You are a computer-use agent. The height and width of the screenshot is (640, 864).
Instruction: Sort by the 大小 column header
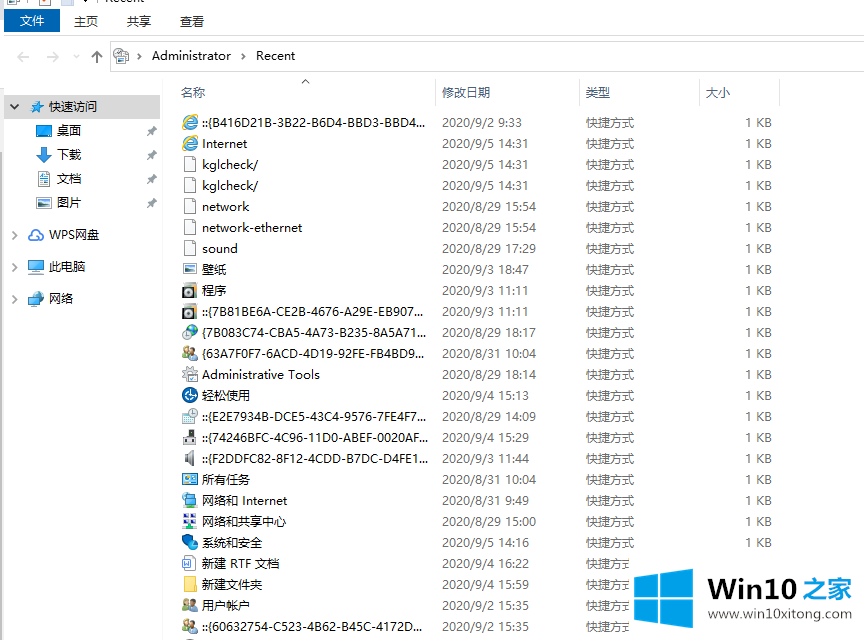point(718,93)
